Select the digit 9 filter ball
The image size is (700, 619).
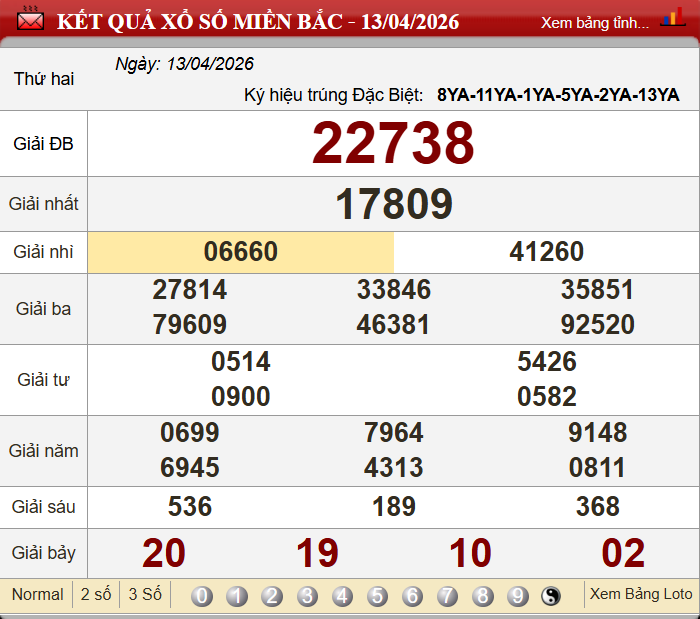pyautogui.click(x=517, y=596)
